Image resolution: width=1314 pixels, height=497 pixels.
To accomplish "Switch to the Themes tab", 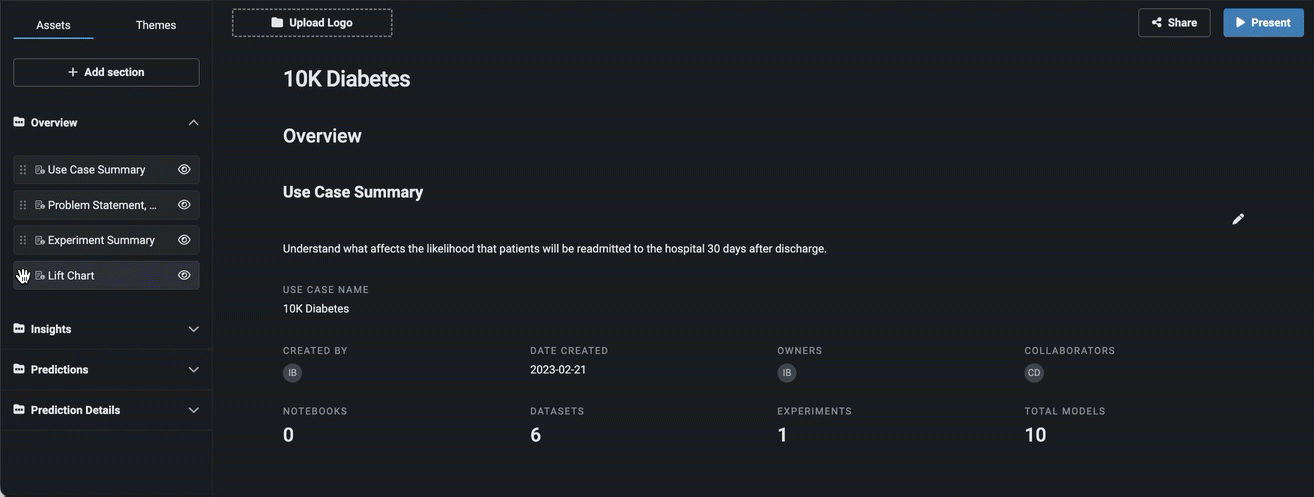I will pos(156,25).
